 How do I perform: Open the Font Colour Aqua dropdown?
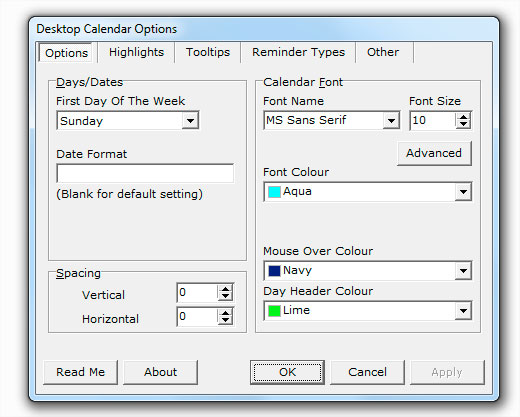tap(463, 192)
